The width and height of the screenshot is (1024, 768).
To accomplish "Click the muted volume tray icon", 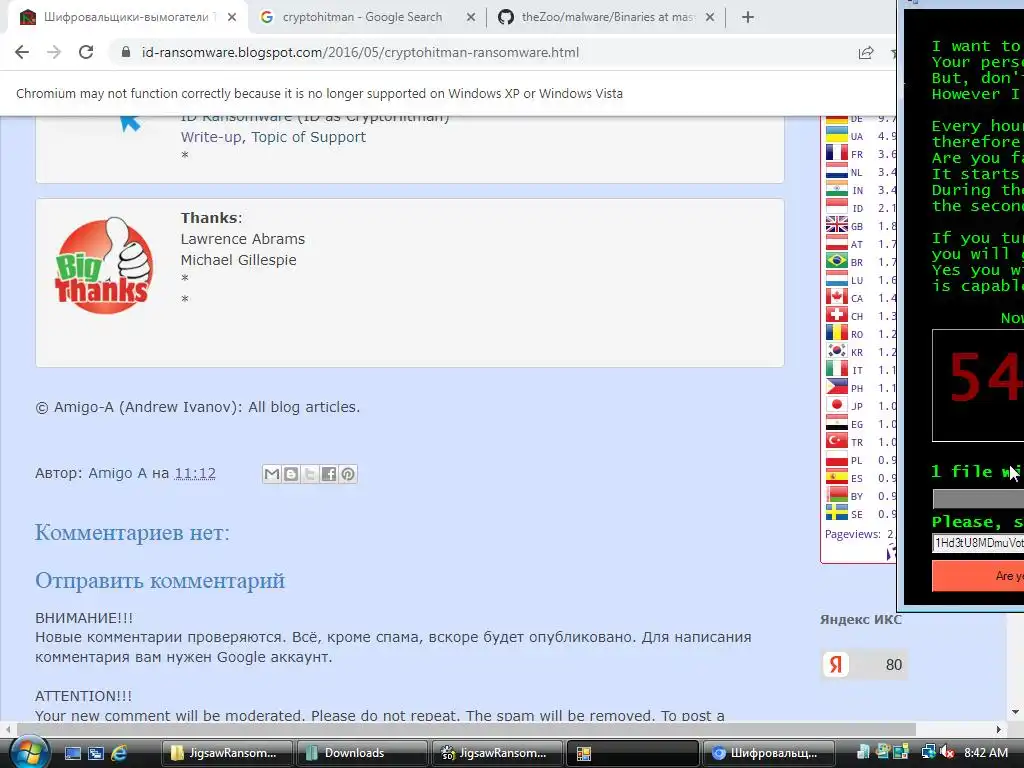I will coord(948,753).
